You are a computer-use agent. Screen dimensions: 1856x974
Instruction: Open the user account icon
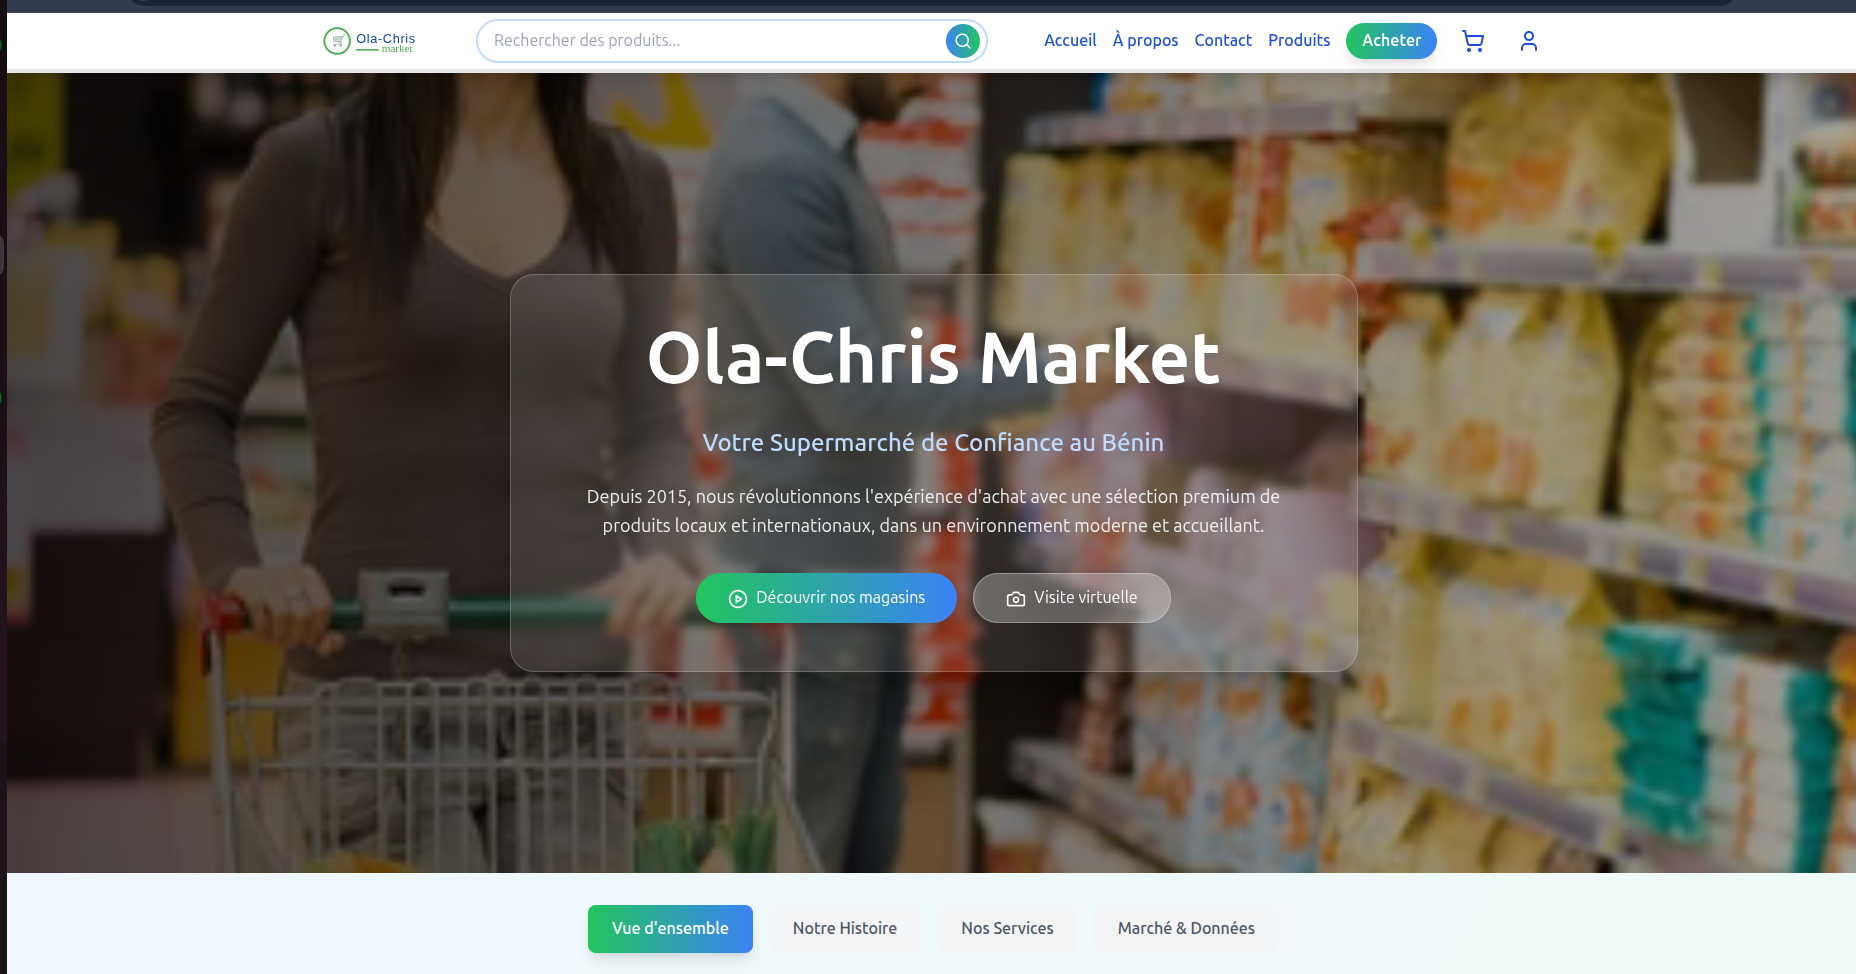[1528, 41]
